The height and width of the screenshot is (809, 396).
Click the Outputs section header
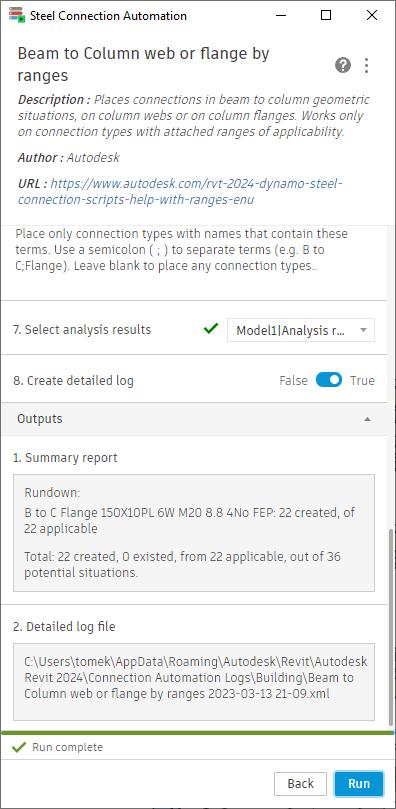point(194,419)
